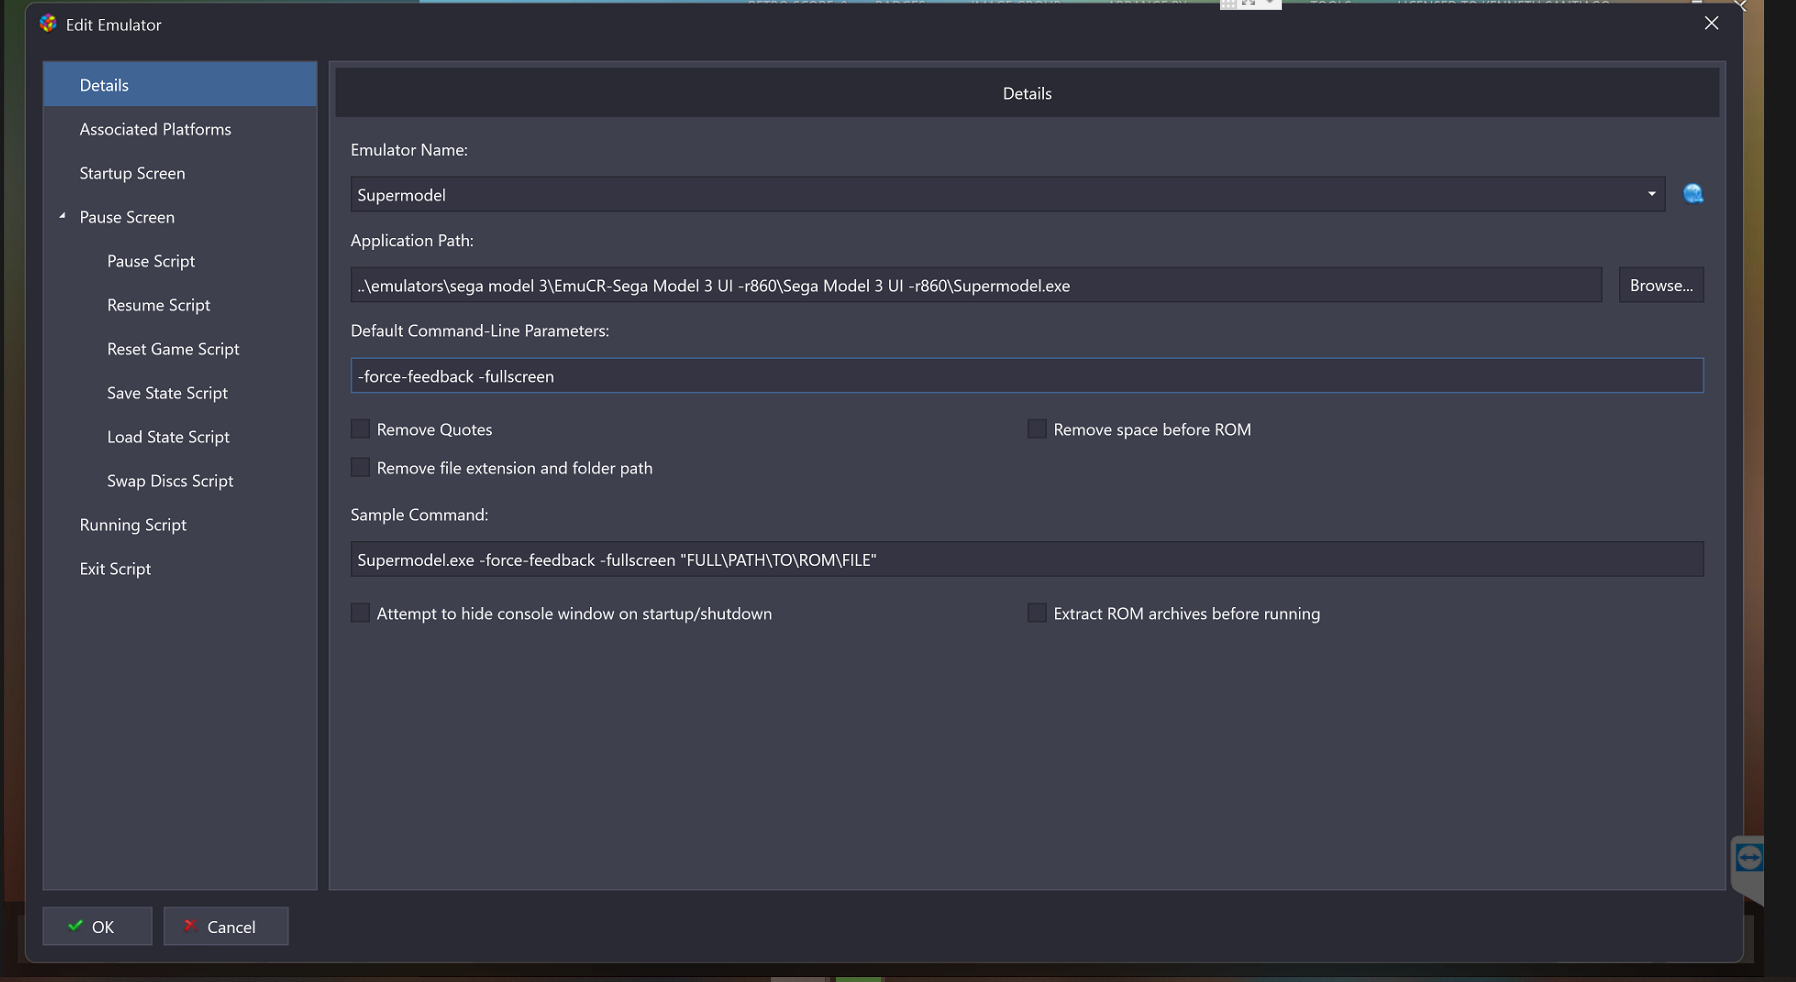Click the Browse... button for application path
1796x982 pixels.
1661,285
